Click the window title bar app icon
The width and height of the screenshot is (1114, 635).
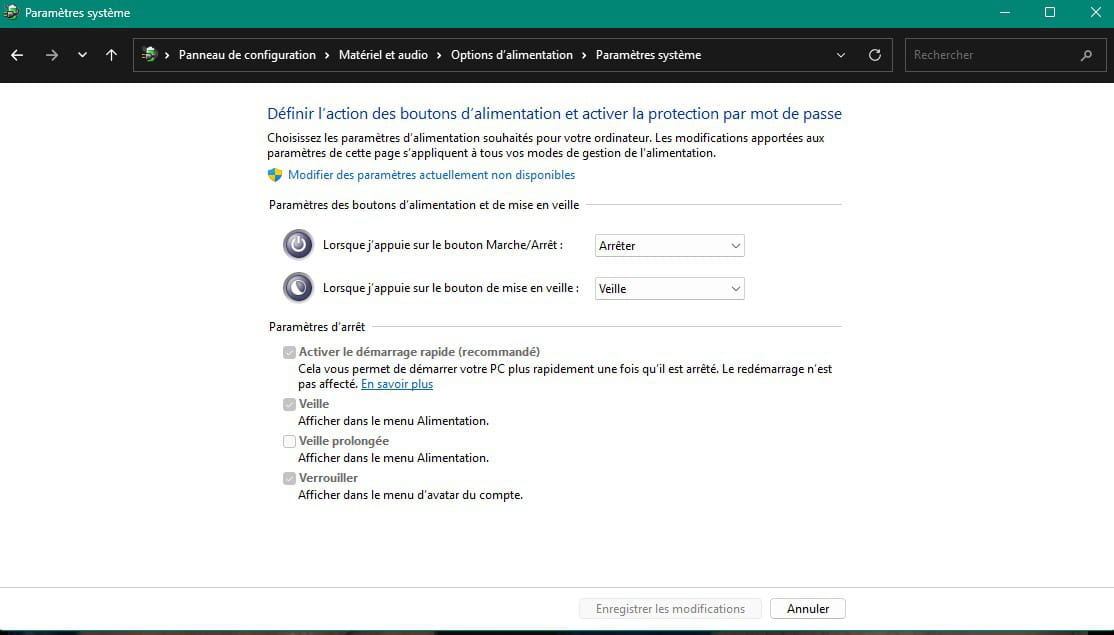click(11, 13)
